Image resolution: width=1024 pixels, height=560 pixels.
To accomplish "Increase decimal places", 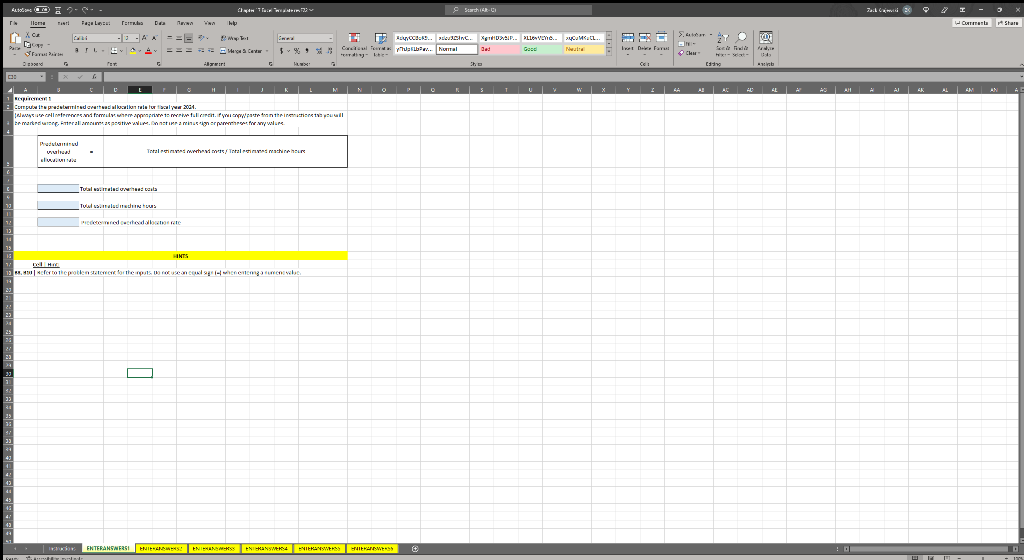I will pyautogui.click(x=319, y=51).
